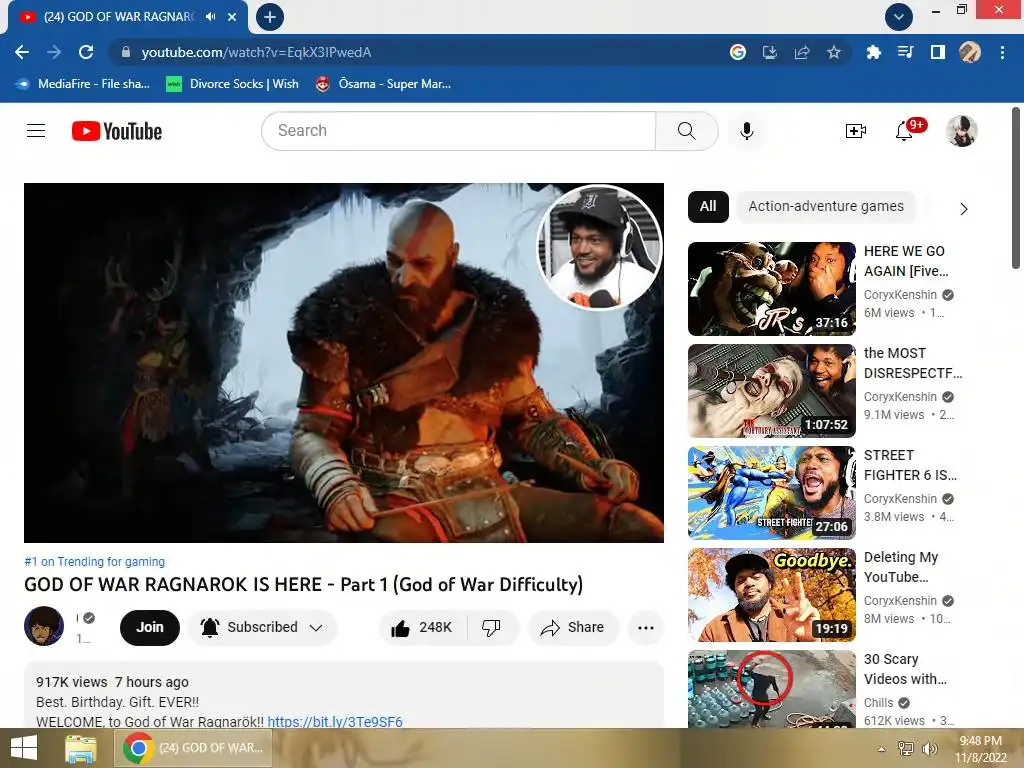1024x768 pixels.
Task: Go to the YouTube home logo
Action: (x=117, y=131)
